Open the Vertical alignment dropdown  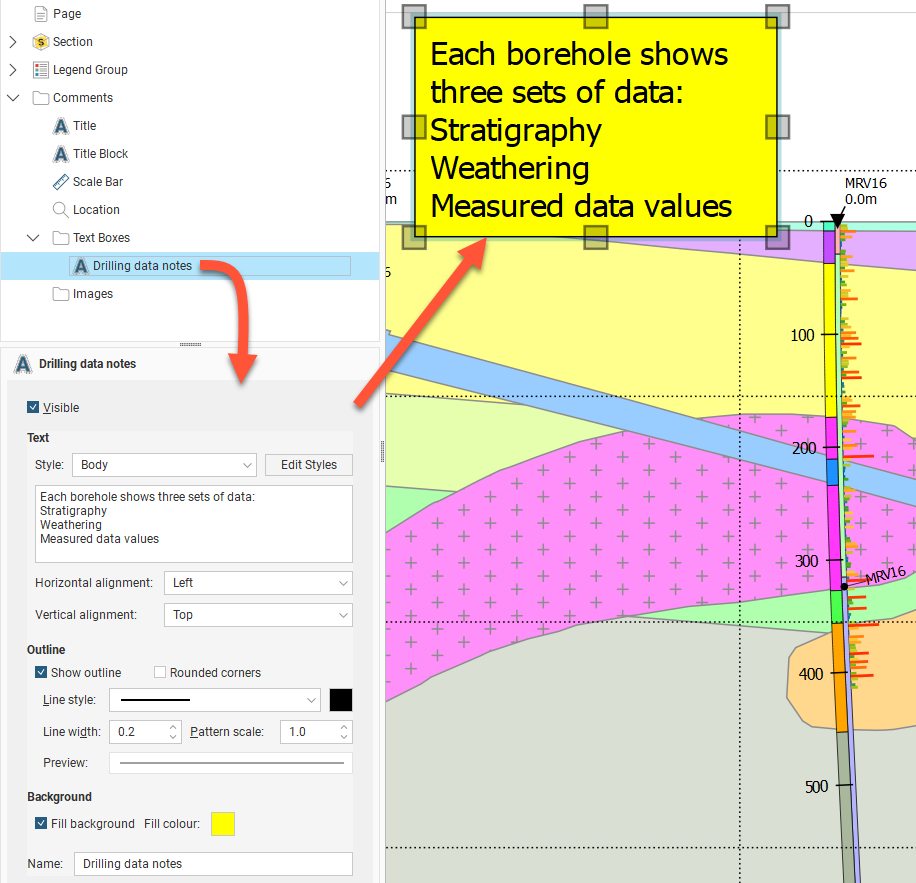(257, 615)
